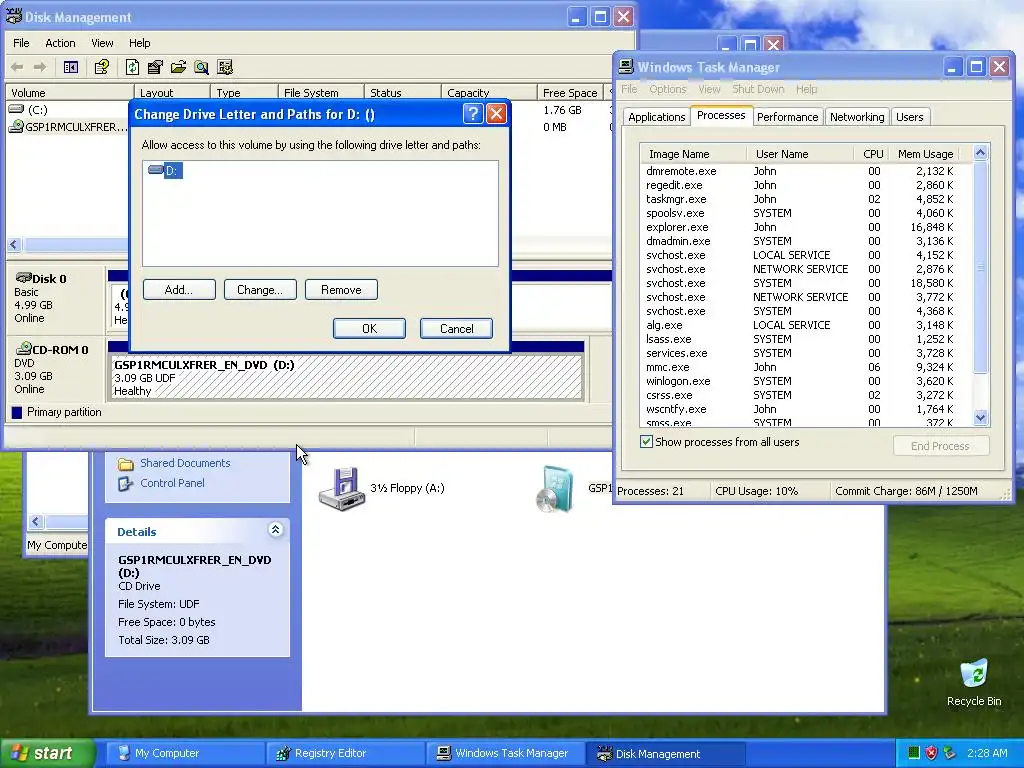Click the open-folder toolbar icon in Disk Management
The height and width of the screenshot is (768, 1024).
(x=178, y=67)
